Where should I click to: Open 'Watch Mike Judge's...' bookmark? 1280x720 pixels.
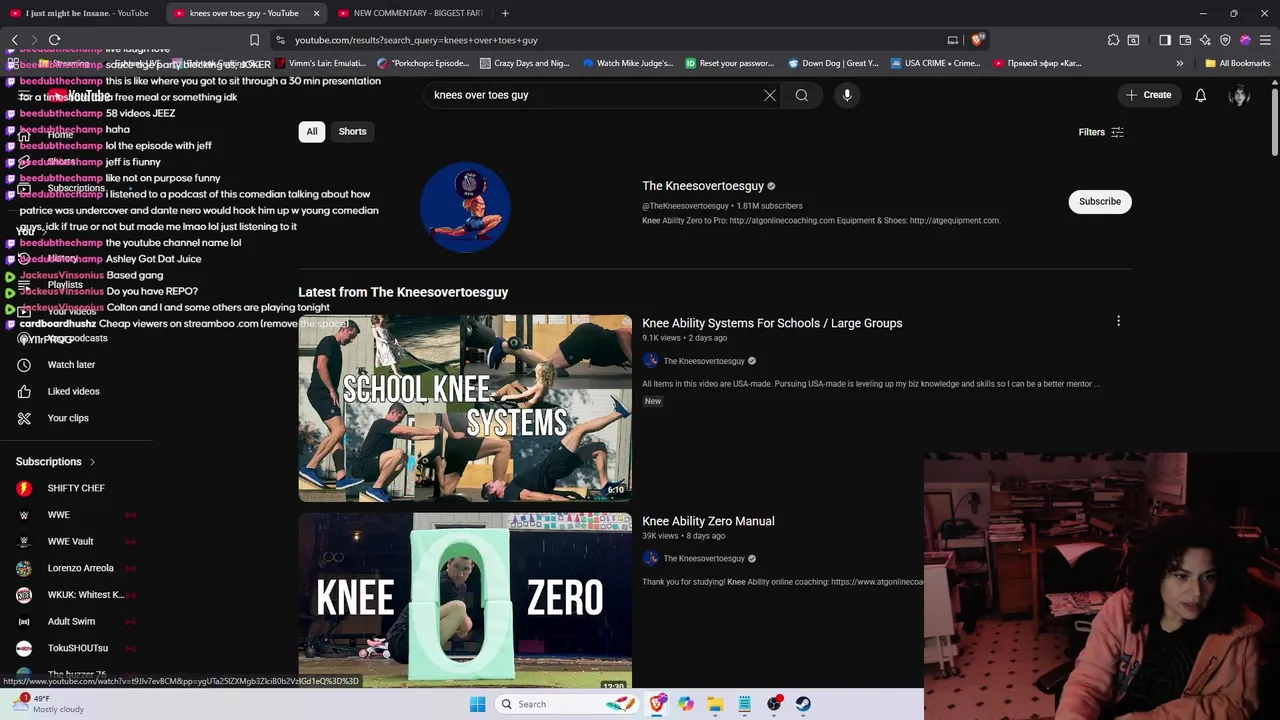(627, 63)
